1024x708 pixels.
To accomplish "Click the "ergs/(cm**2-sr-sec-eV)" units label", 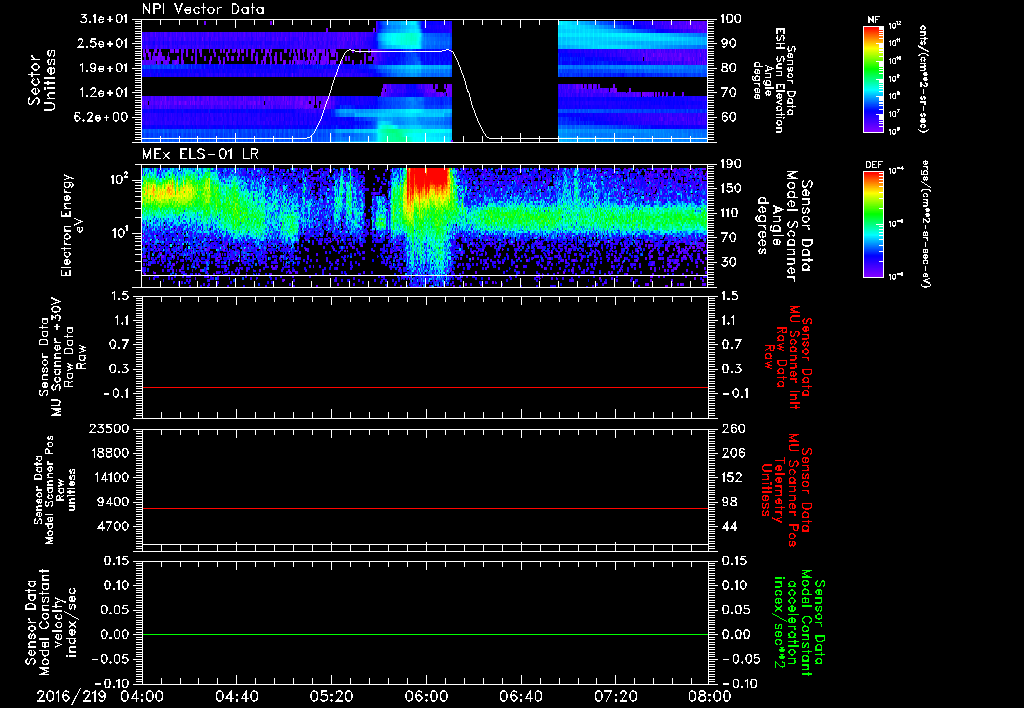I will [x=924, y=223].
